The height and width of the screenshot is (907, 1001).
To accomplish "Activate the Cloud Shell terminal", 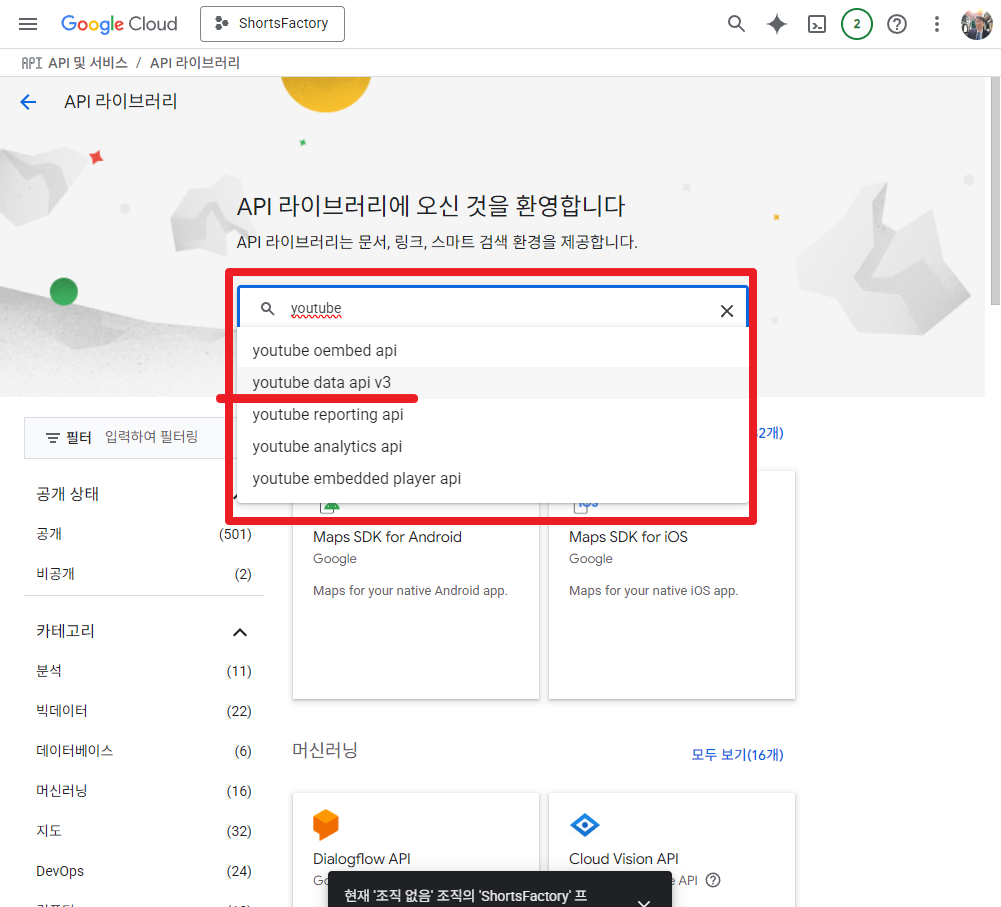I will [816, 23].
